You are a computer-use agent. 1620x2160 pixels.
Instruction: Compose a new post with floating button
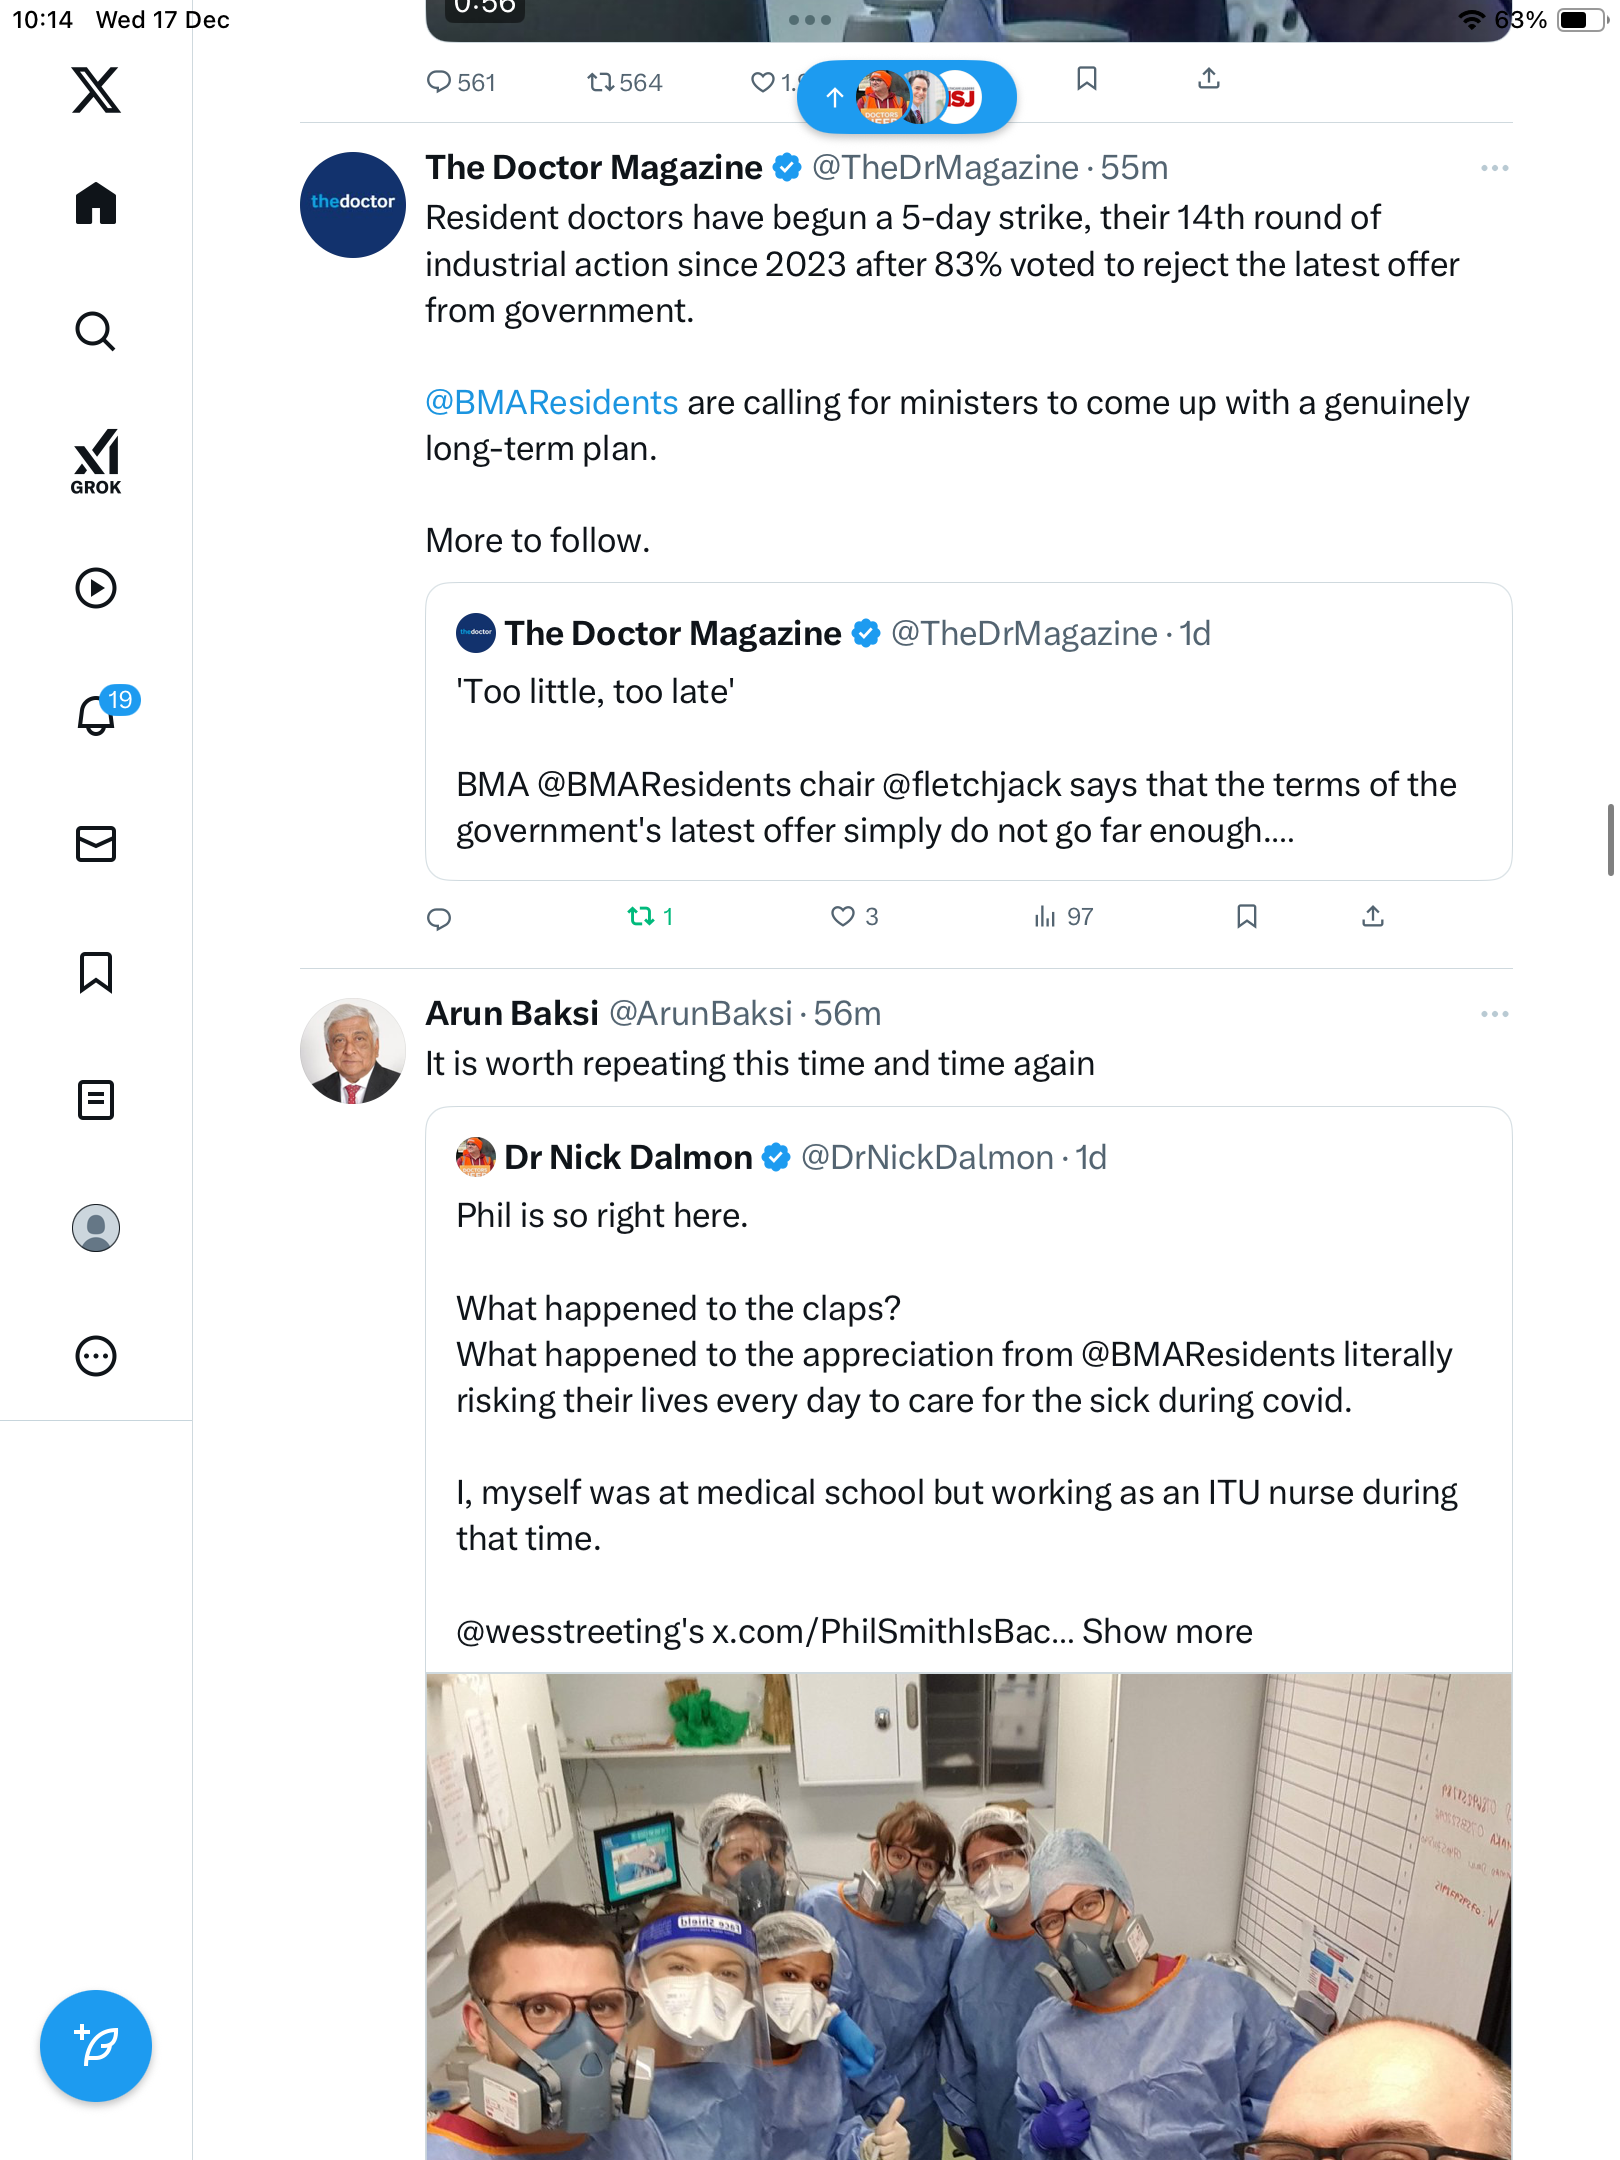pos(96,2046)
